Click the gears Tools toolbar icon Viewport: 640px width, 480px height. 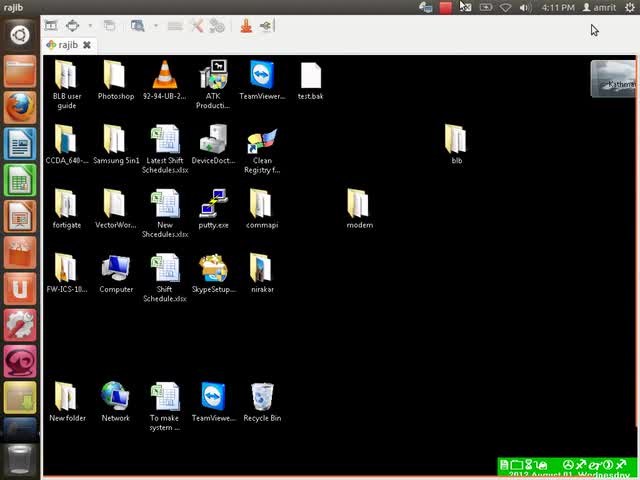(x=217, y=26)
